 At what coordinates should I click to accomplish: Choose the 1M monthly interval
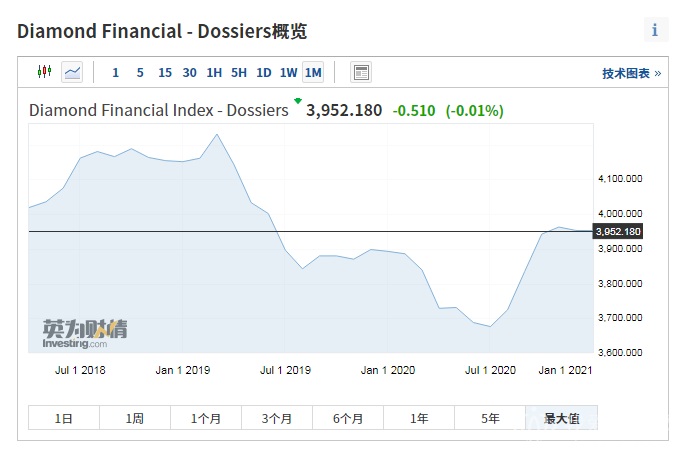313,72
